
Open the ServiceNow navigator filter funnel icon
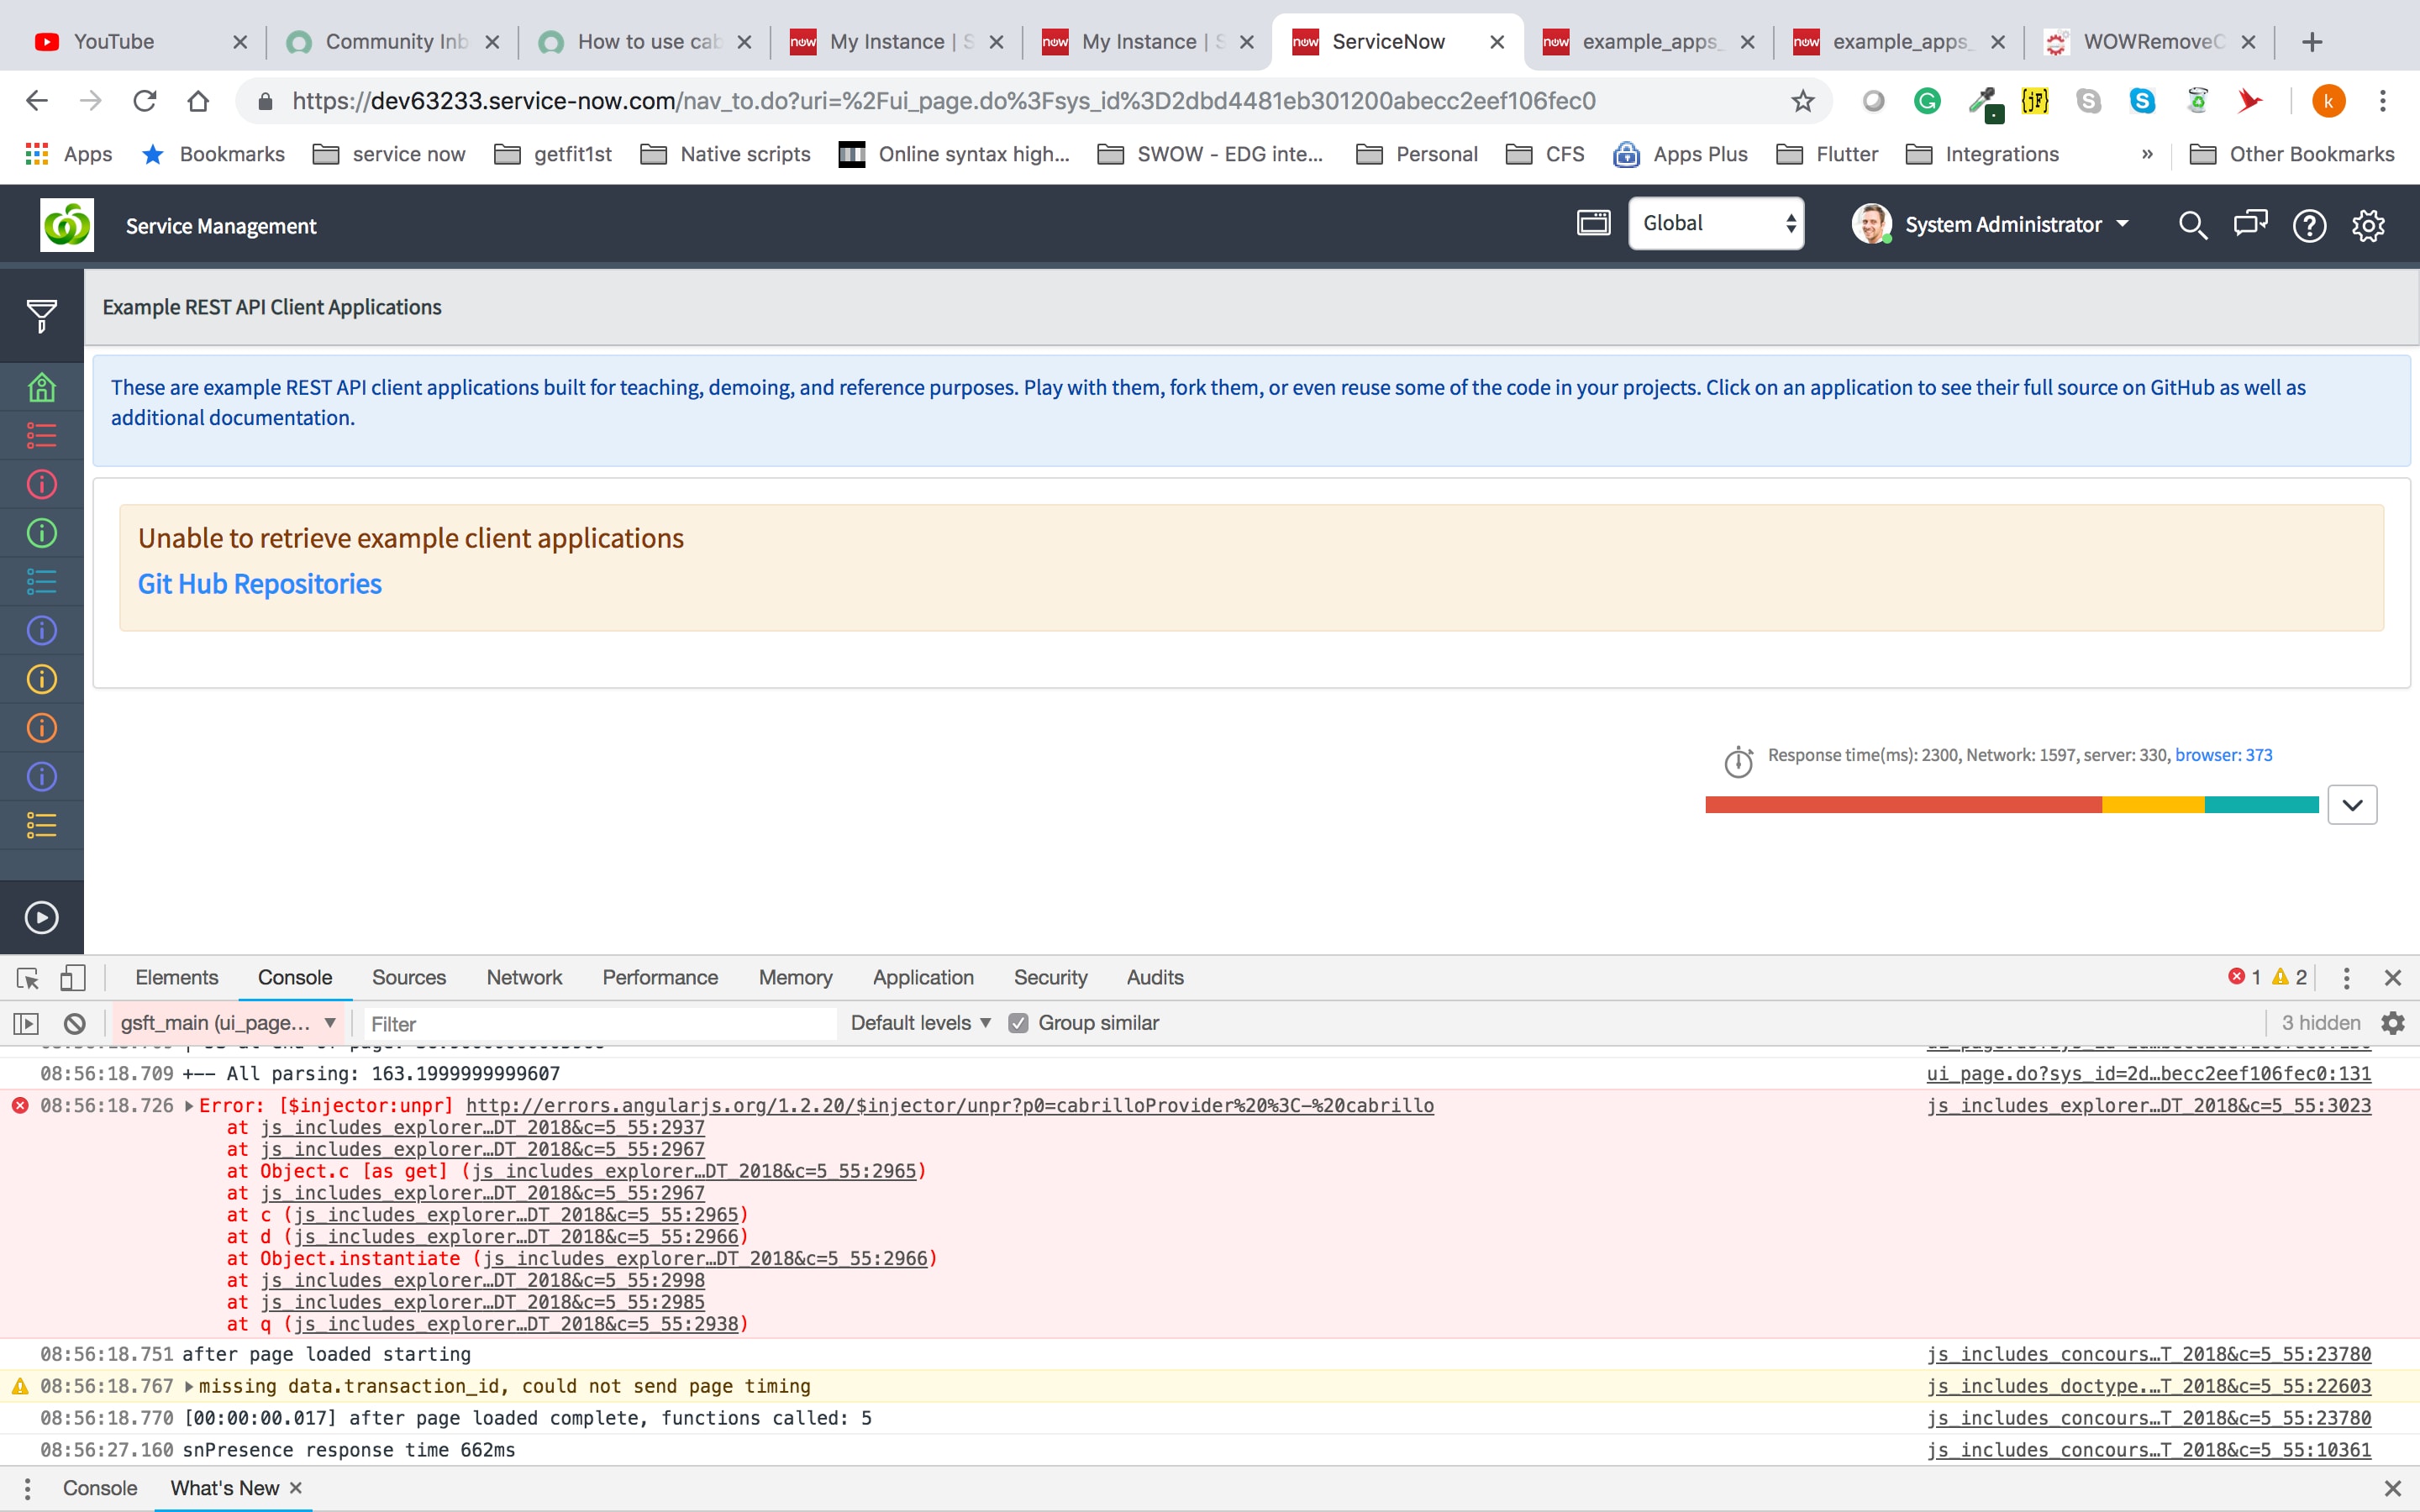point(41,316)
